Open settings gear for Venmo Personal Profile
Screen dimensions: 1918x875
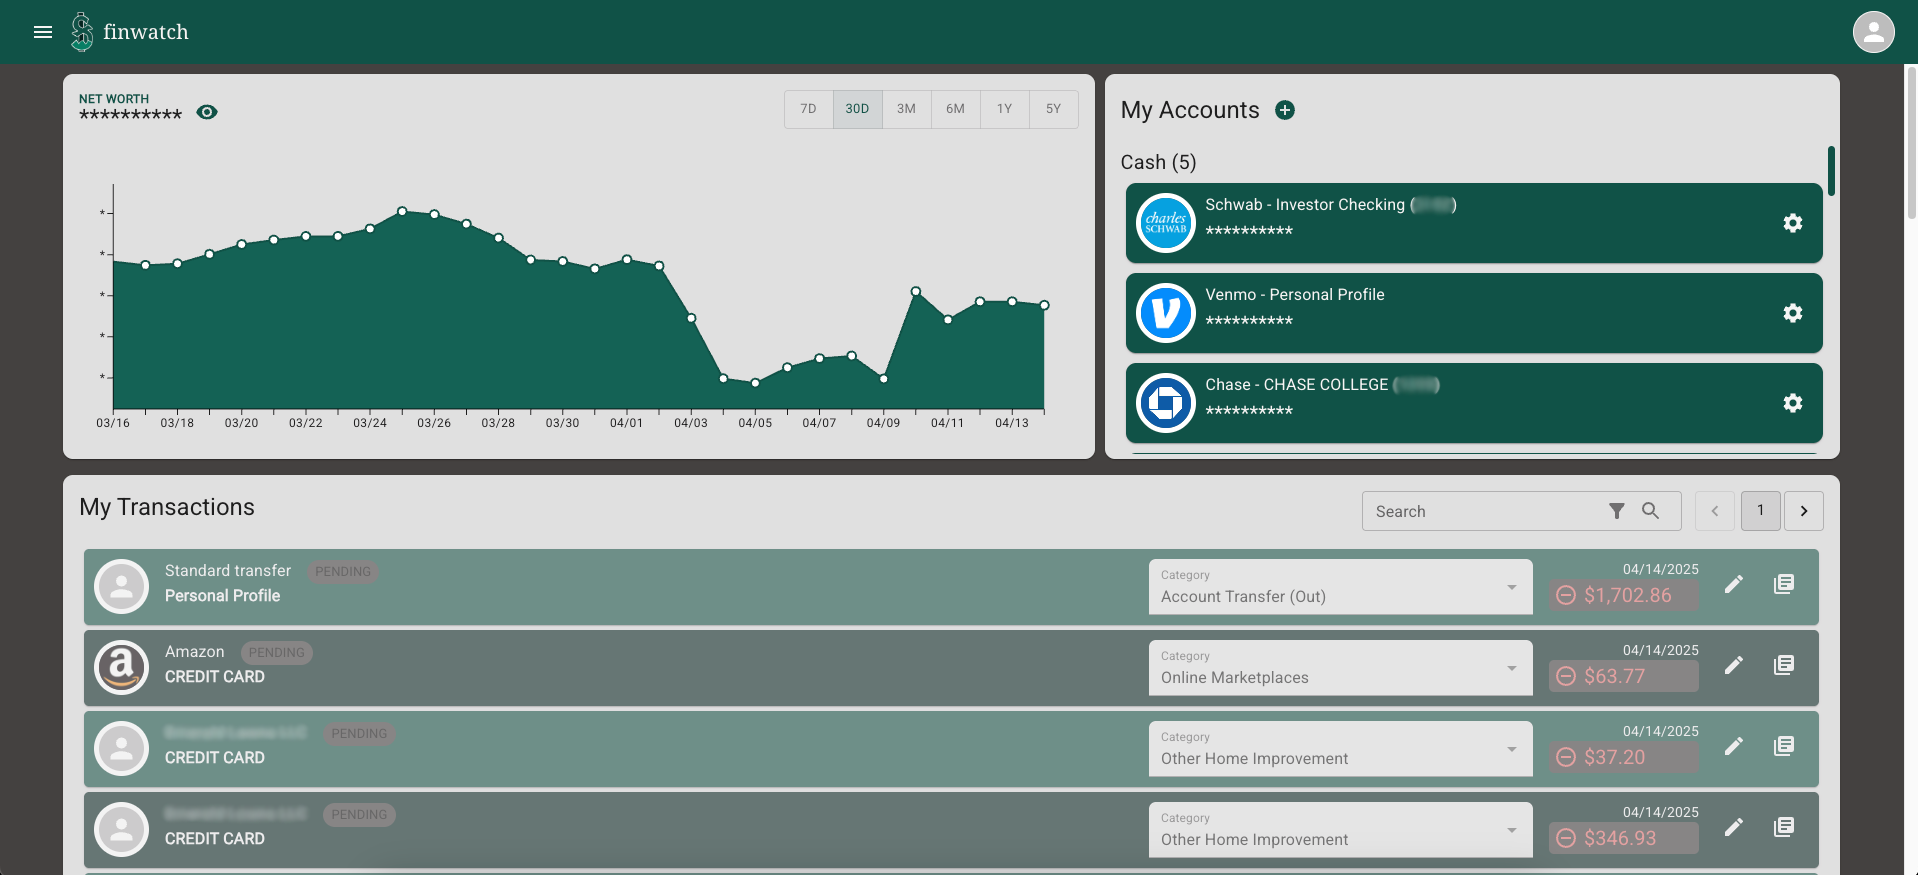coord(1792,313)
